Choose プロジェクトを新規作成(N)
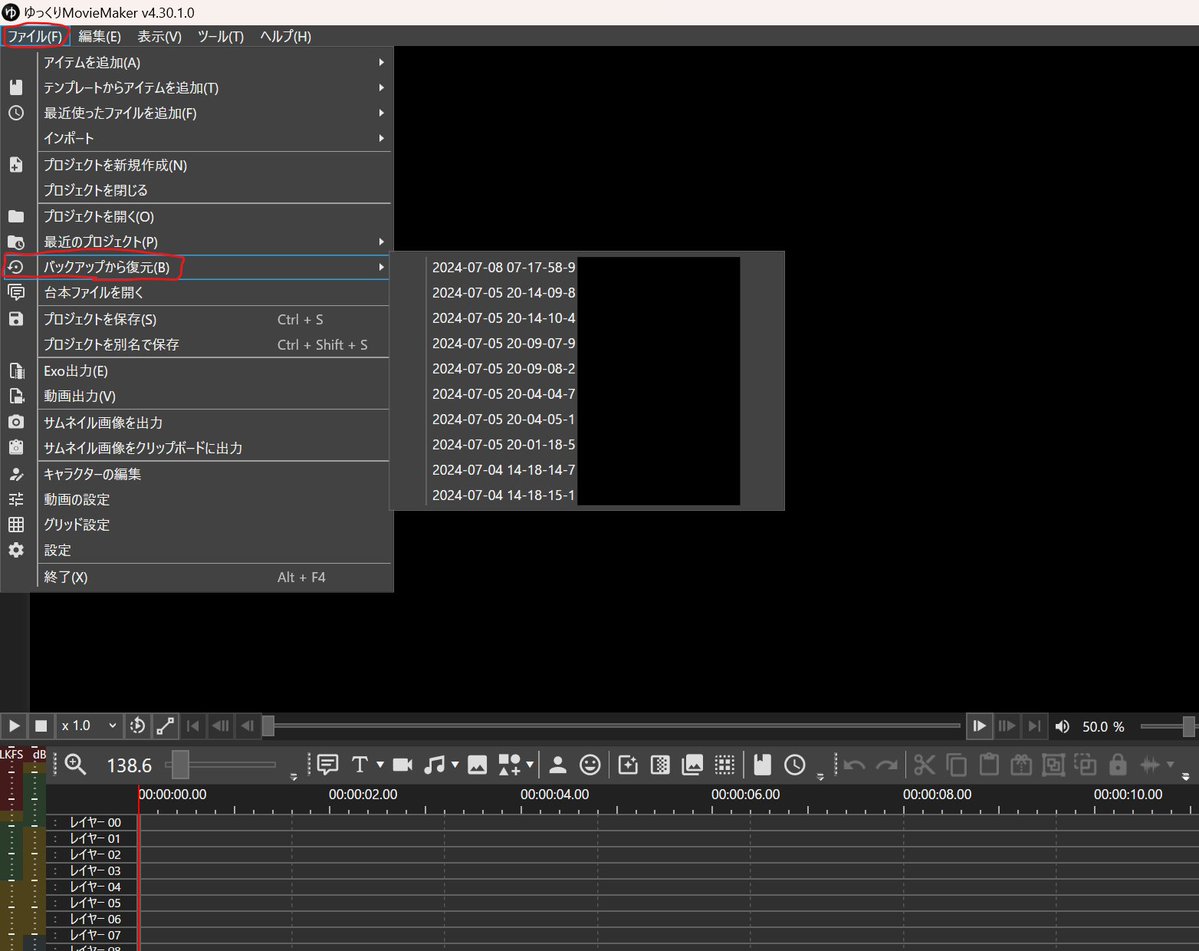 [x=214, y=165]
